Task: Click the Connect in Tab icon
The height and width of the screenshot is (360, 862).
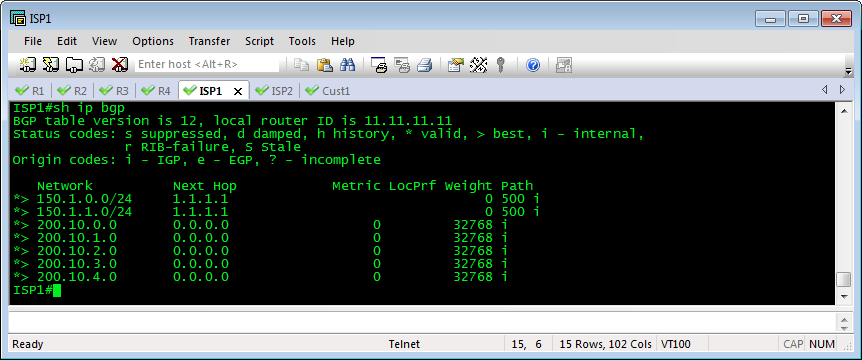Action: [74, 64]
